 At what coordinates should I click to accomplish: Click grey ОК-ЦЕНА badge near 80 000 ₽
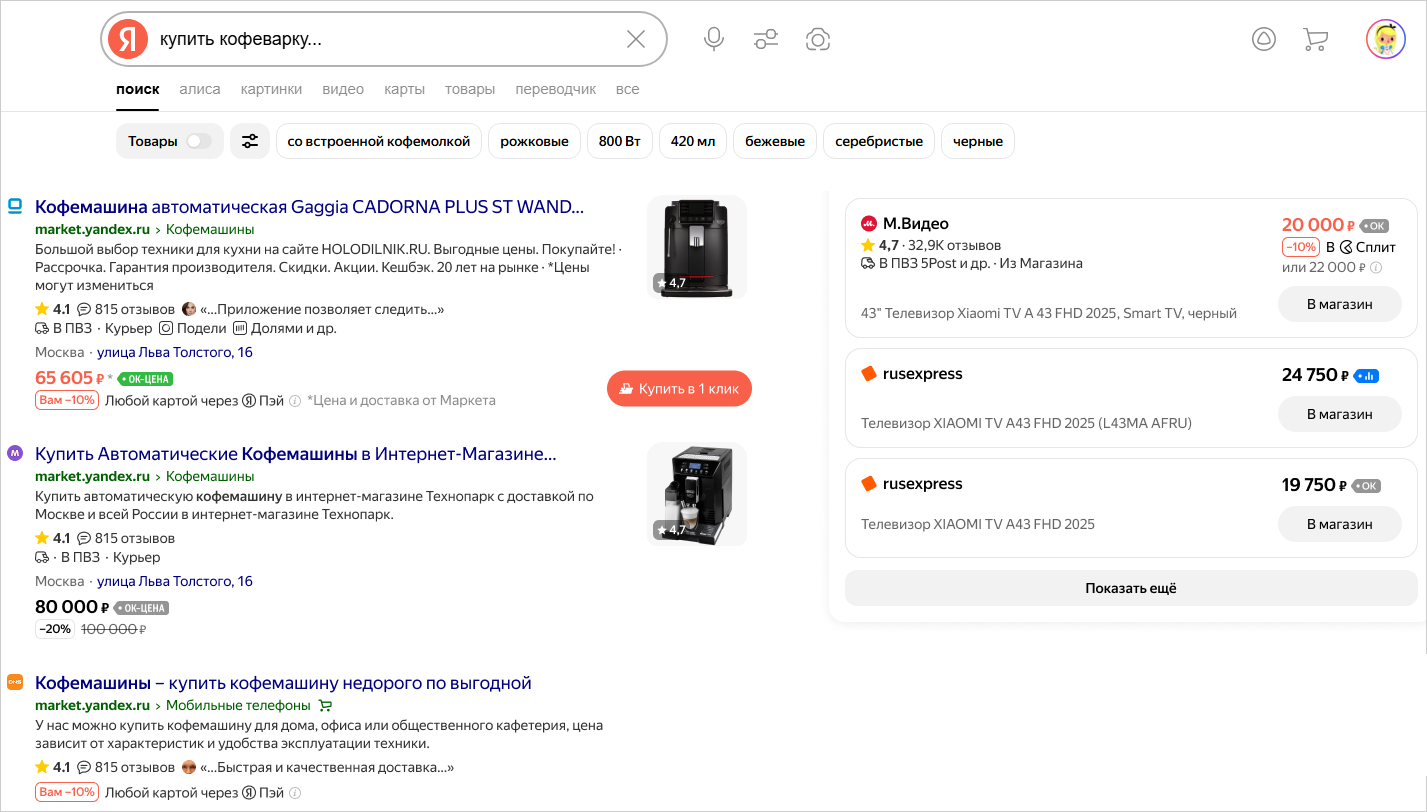click(141, 607)
